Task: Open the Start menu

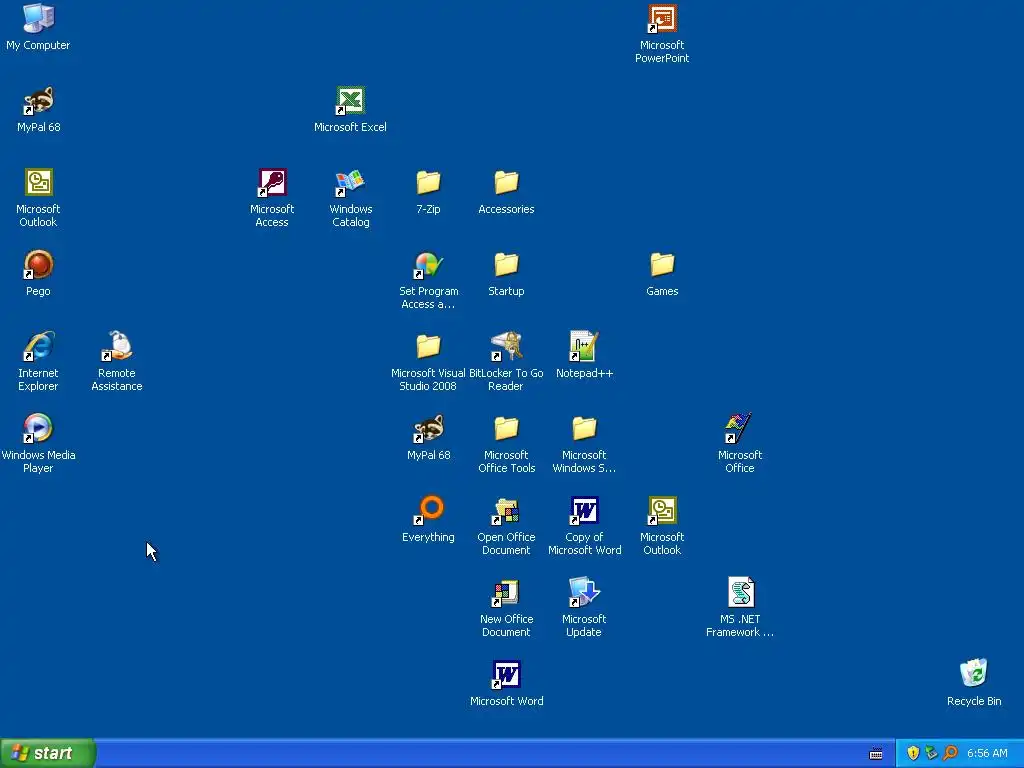Action: 48,753
